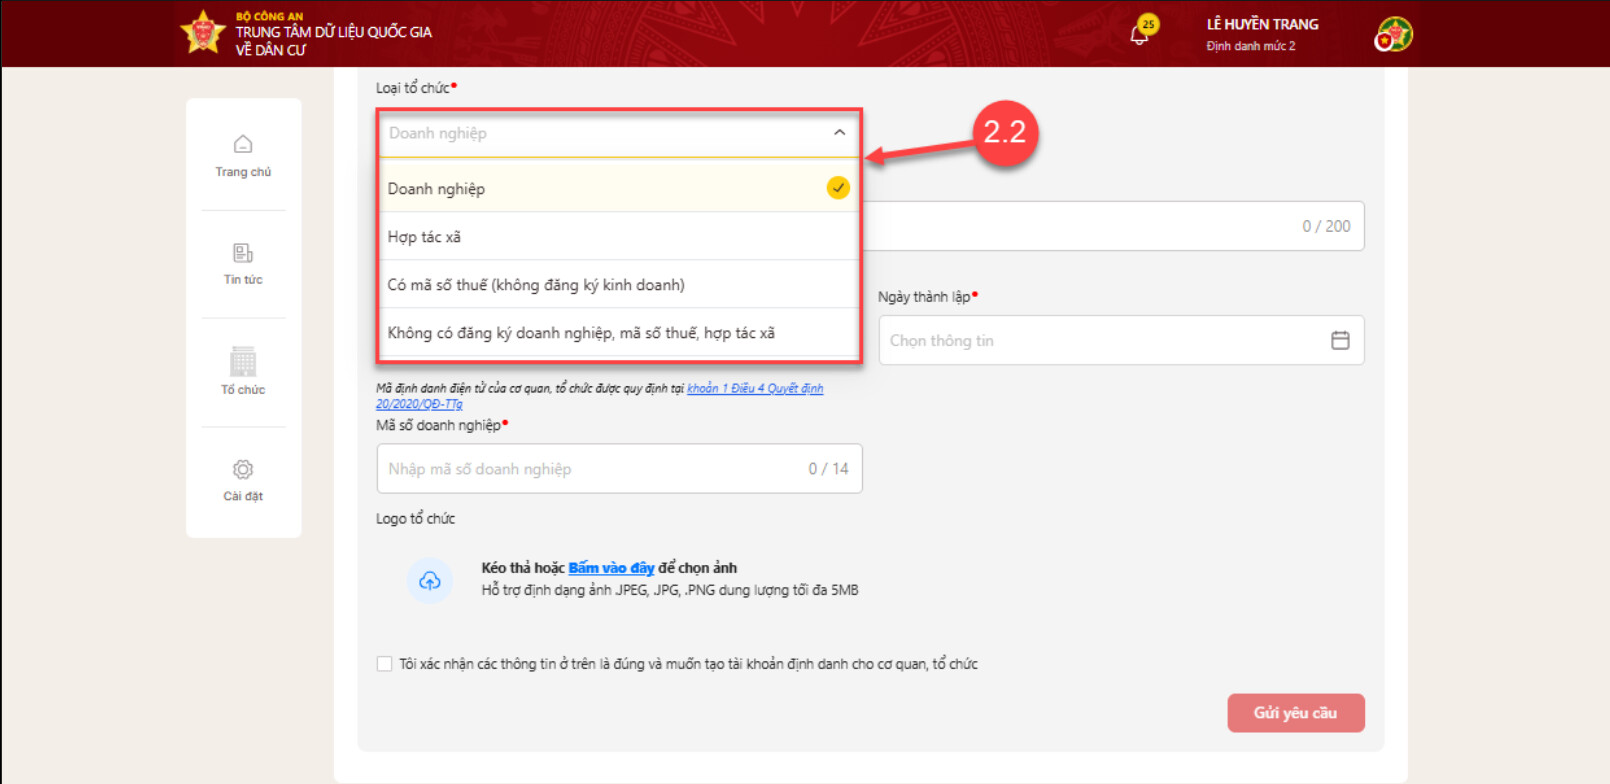Choose Không có đăng ký doanh nghiệp option

[x=619, y=333]
